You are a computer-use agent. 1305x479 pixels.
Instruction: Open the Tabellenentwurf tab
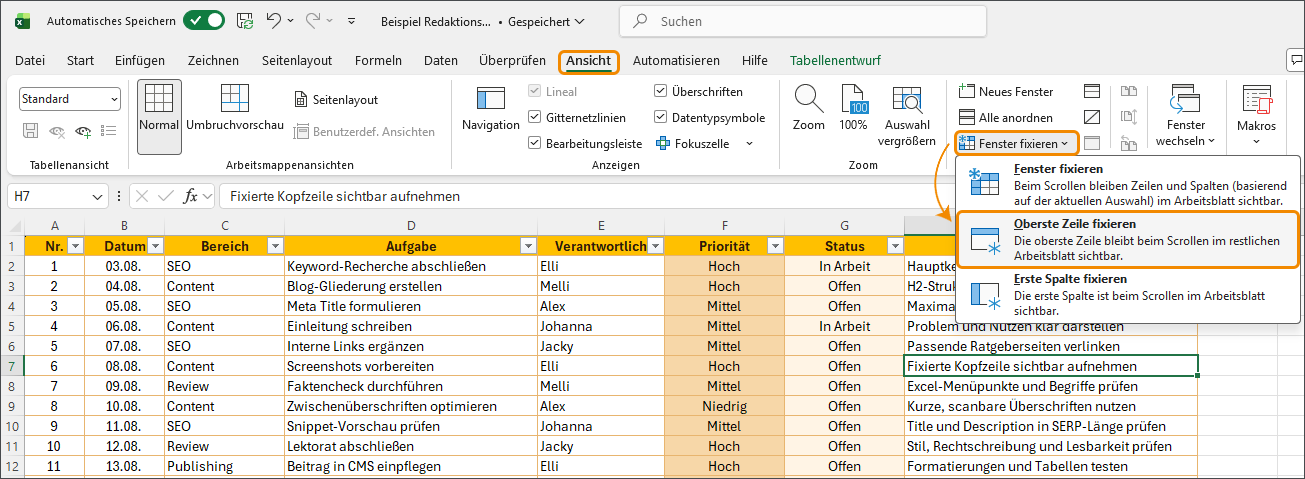(x=835, y=60)
